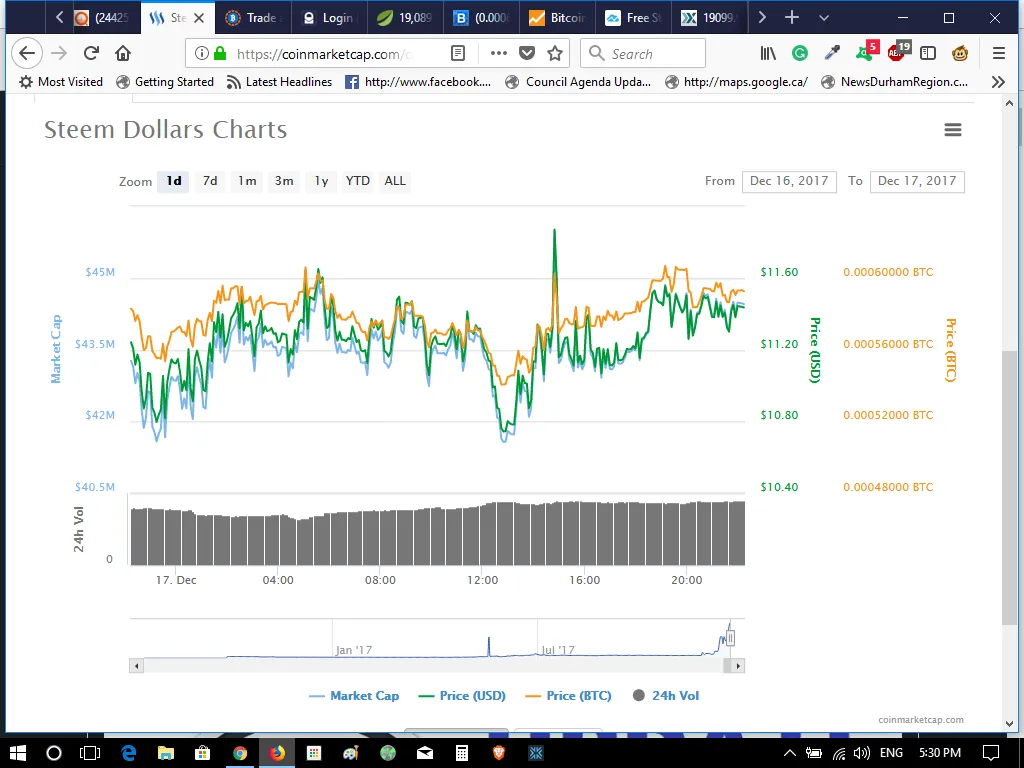Select the 3m zoom range
Screen dimensions: 1024x768
tap(283, 181)
